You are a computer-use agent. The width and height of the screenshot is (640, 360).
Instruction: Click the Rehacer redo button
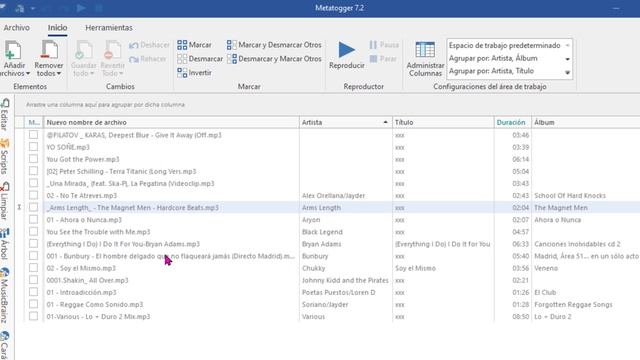148,59
